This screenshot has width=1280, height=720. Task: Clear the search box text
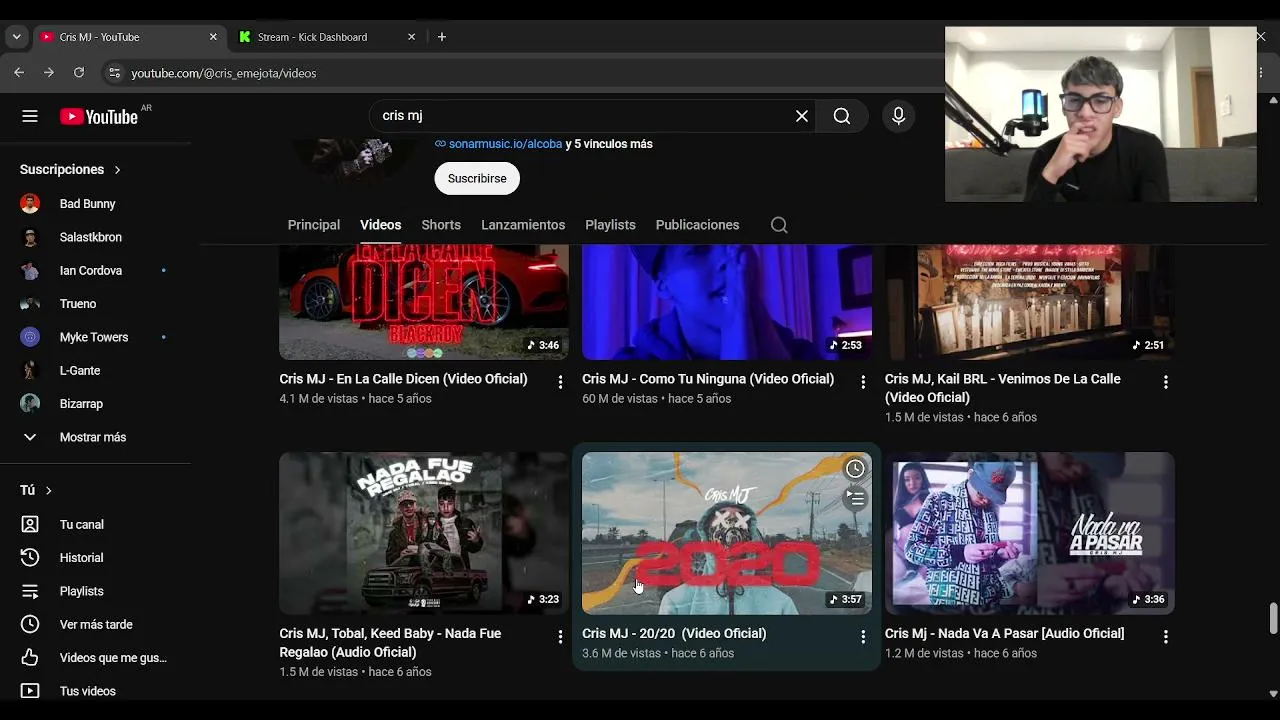(x=802, y=116)
